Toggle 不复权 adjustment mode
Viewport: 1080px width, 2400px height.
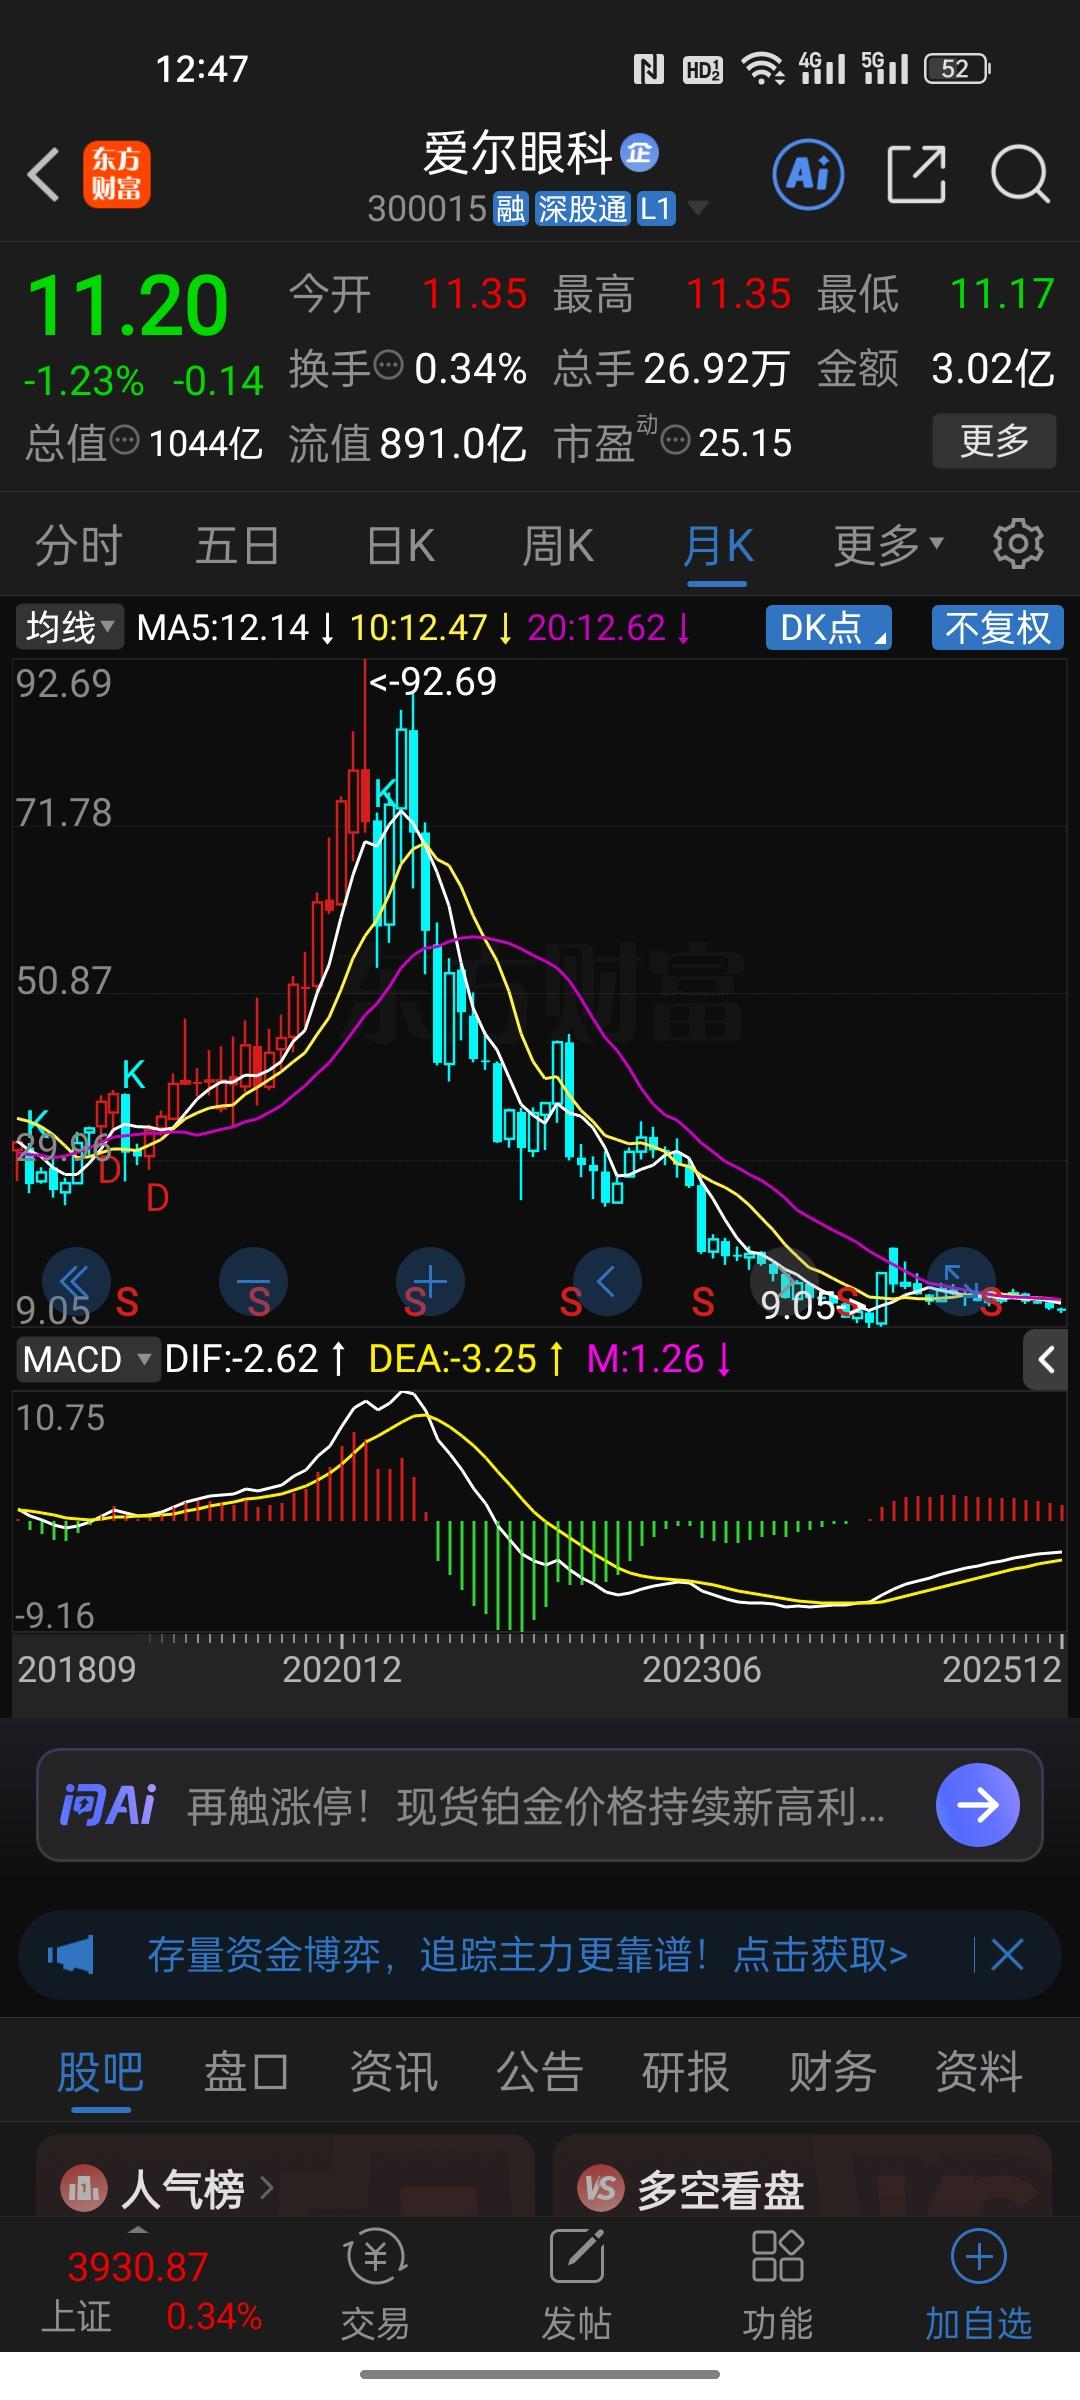[997, 628]
